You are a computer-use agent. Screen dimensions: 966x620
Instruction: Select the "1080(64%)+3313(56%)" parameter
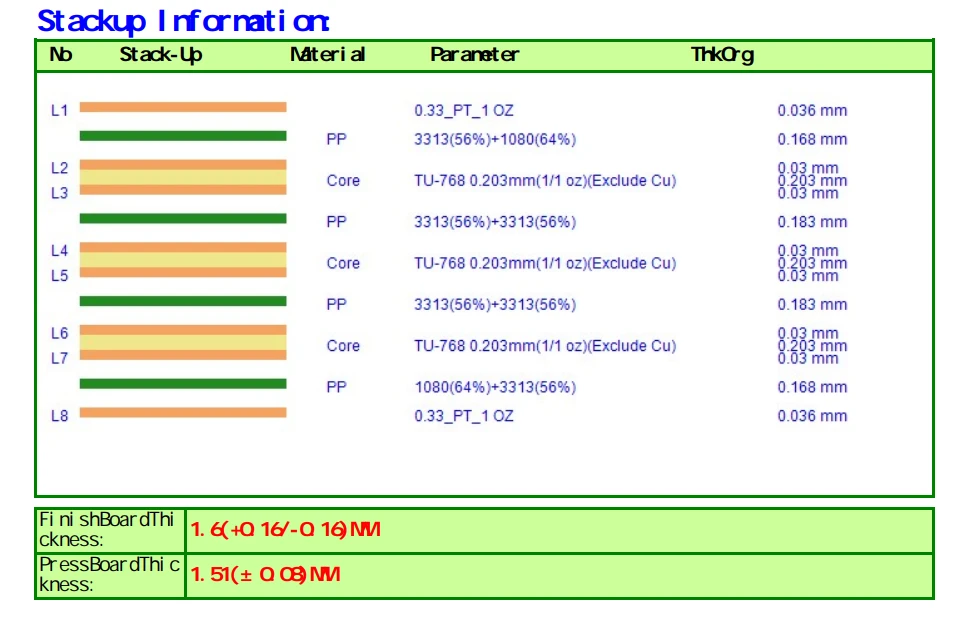tap(495, 387)
